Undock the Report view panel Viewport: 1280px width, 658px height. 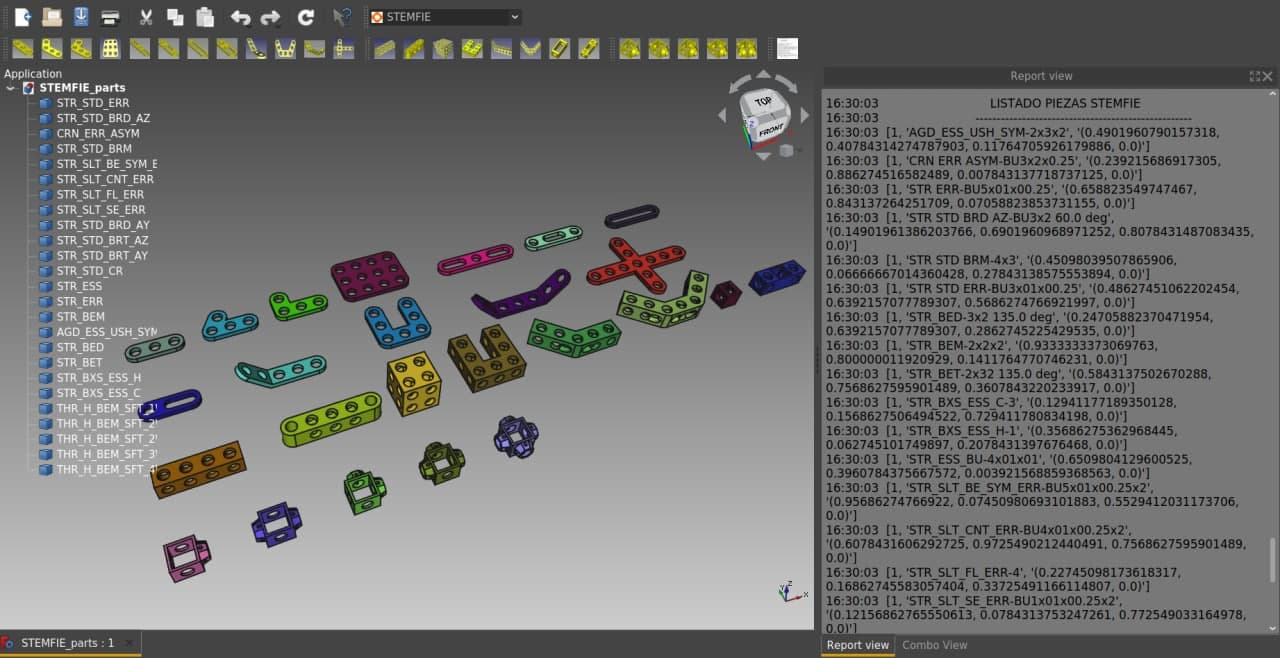1255,76
